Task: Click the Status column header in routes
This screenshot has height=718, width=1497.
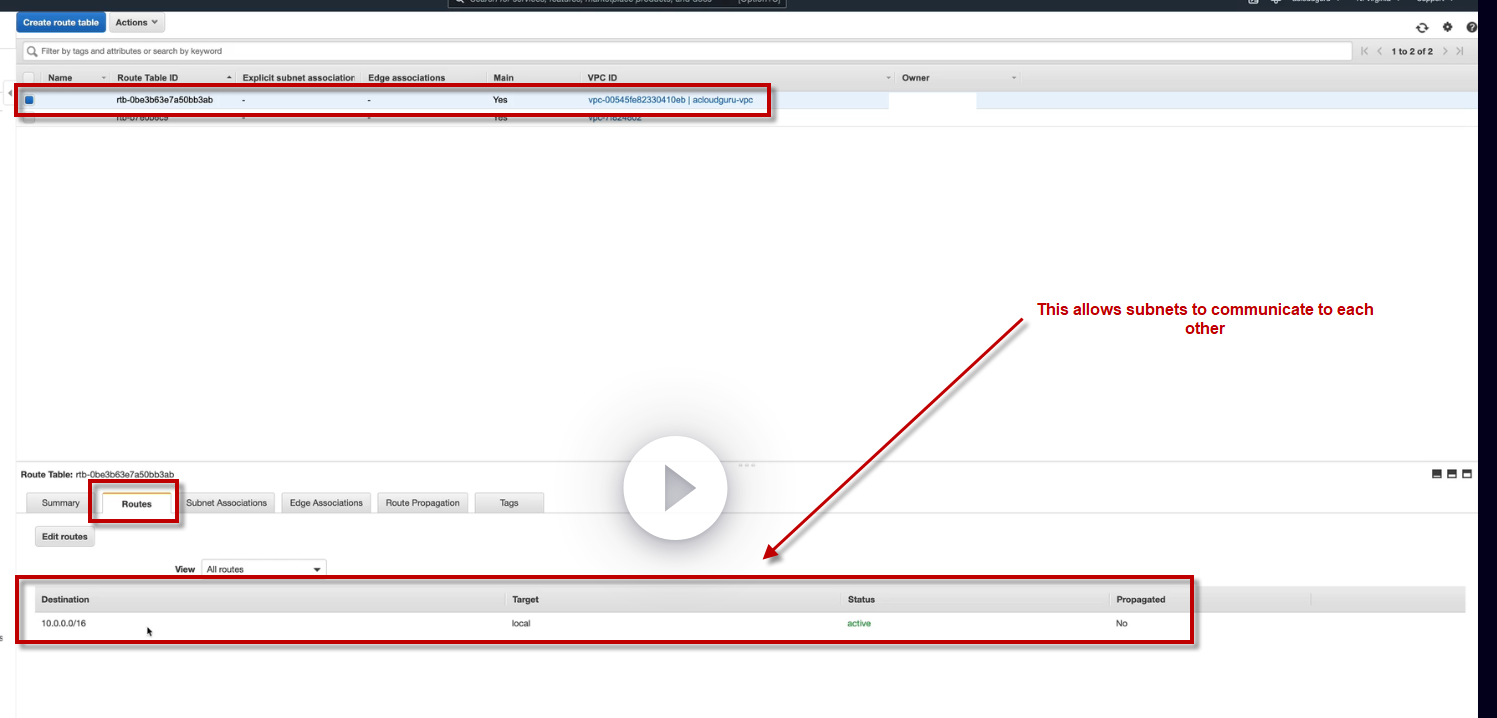Action: click(861, 600)
